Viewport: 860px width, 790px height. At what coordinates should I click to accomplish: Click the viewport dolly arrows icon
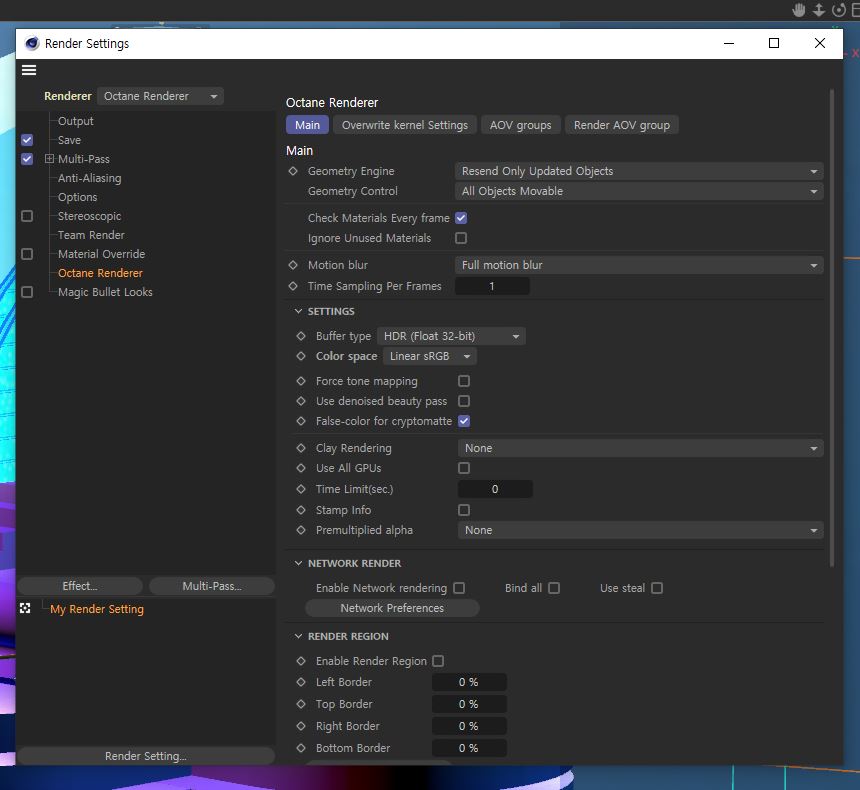pyautogui.click(x=819, y=10)
